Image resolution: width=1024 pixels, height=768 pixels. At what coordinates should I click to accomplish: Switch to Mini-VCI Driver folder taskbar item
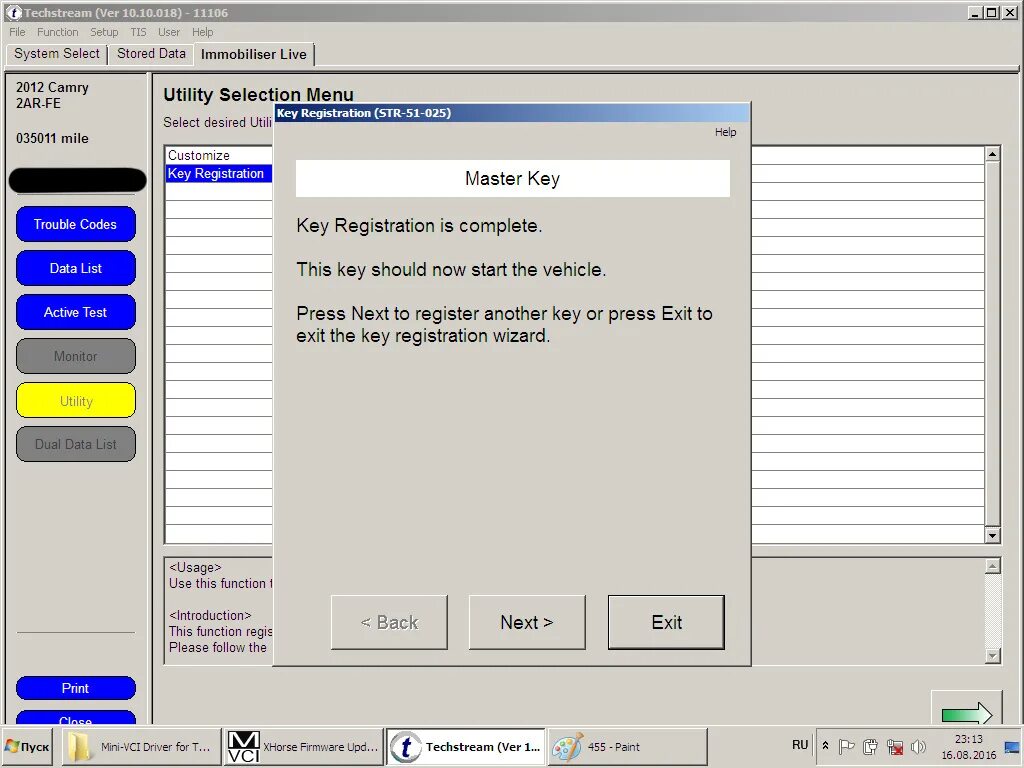pos(140,746)
